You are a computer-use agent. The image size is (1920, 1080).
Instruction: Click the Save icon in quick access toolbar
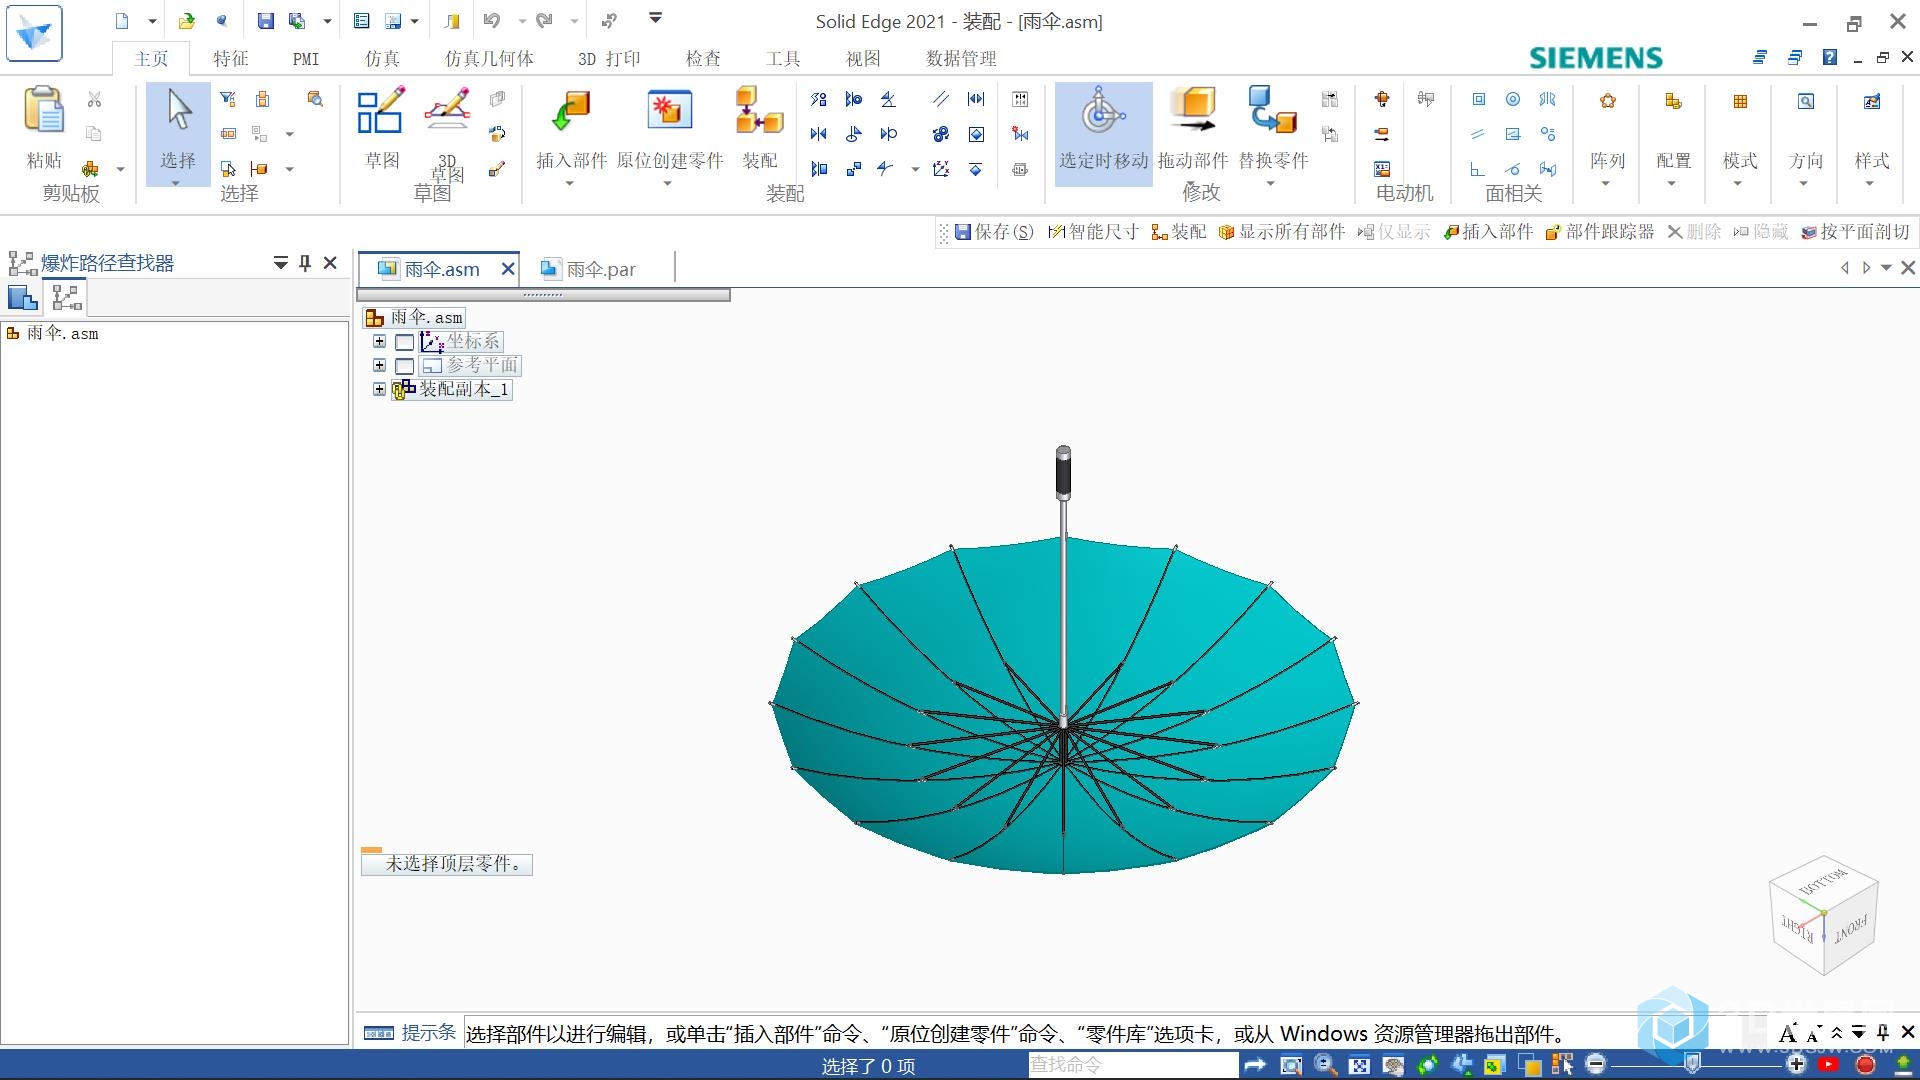pyautogui.click(x=265, y=21)
